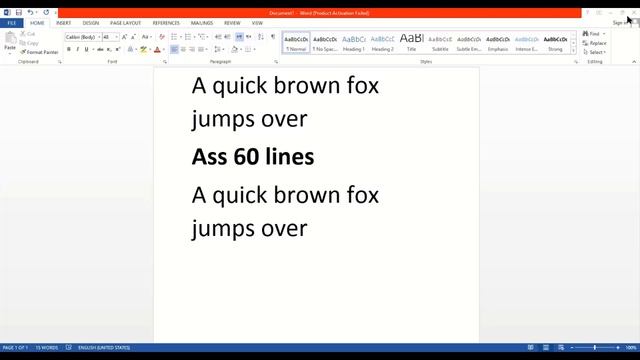Switch to Read Mode view
The width and height of the screenshot is (640, 360).
530,347
